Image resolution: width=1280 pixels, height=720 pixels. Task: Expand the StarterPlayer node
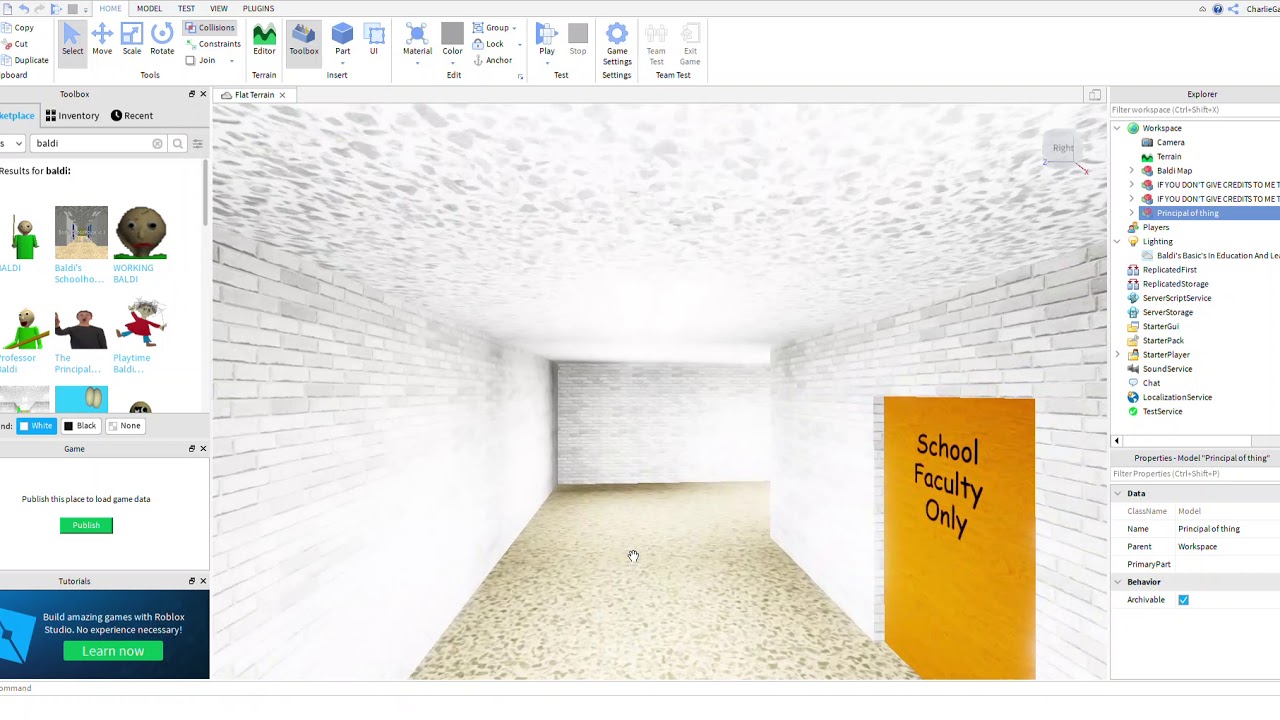point(1117,355)
